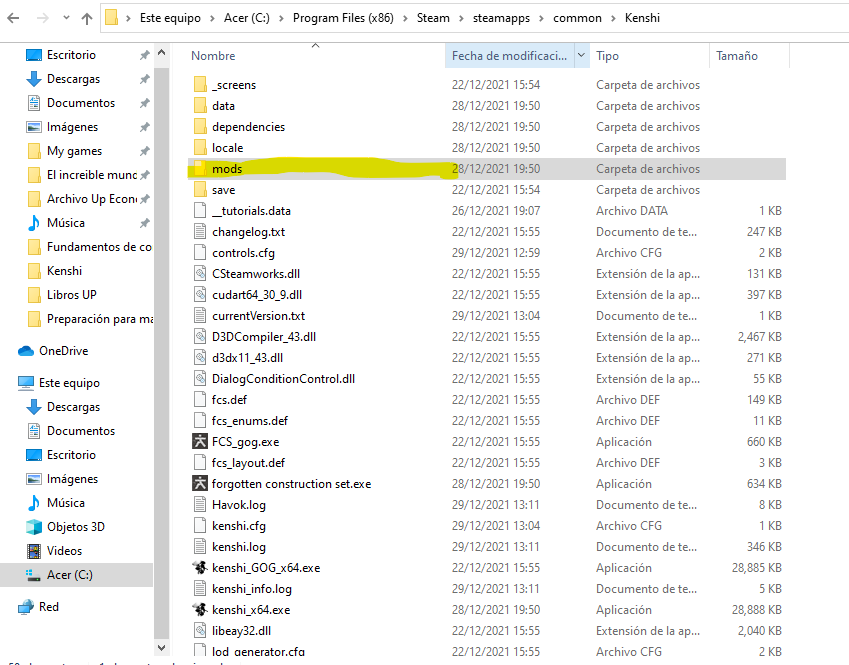Select the steamapps breadcrumb segment
The width and height of the screenshot is (849, 665).
(501, 18)
